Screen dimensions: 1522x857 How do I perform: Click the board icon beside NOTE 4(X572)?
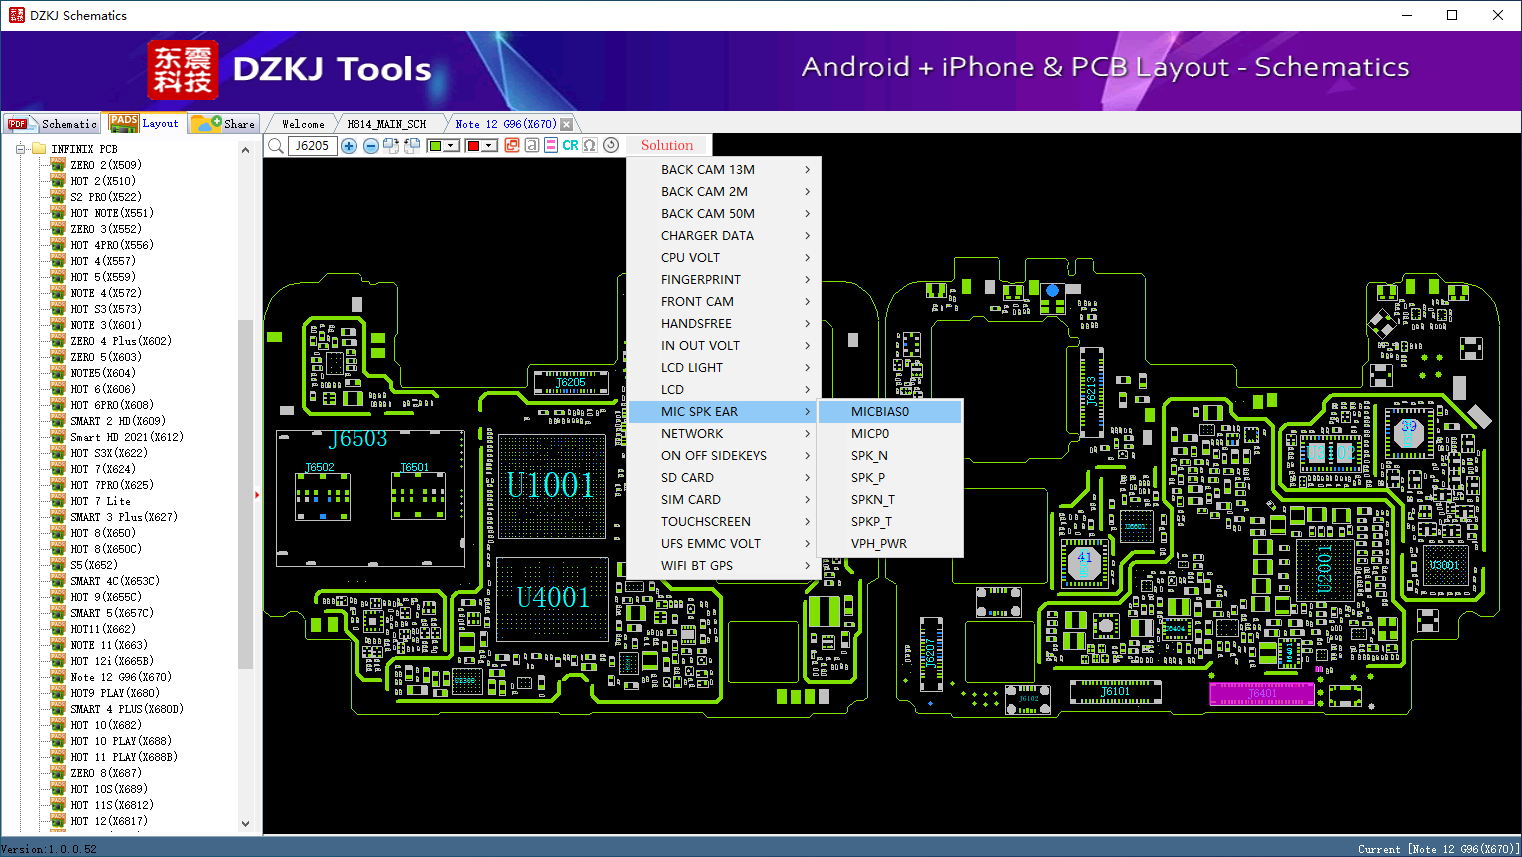58,293
